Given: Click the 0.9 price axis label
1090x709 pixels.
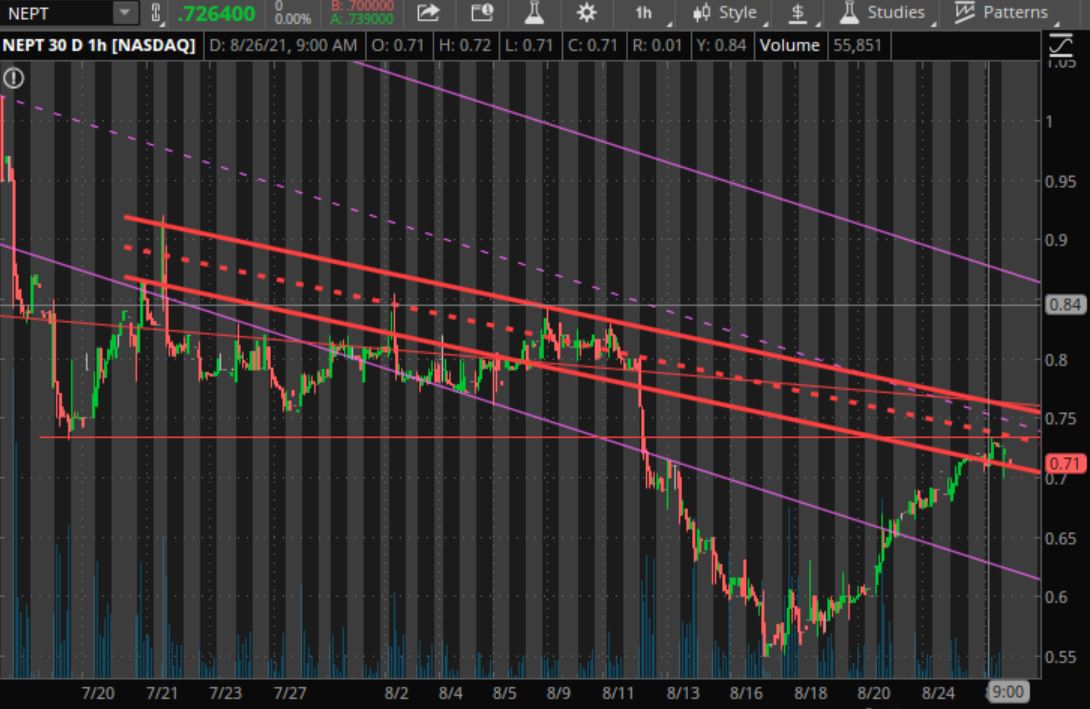Looking at the screenshot, I should [1057, 241].
